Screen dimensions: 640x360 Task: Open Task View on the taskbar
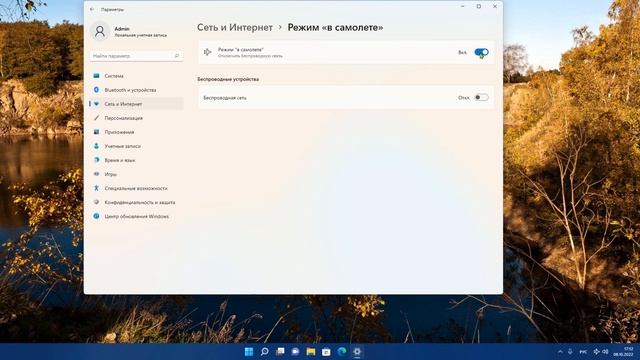(280, 351)
